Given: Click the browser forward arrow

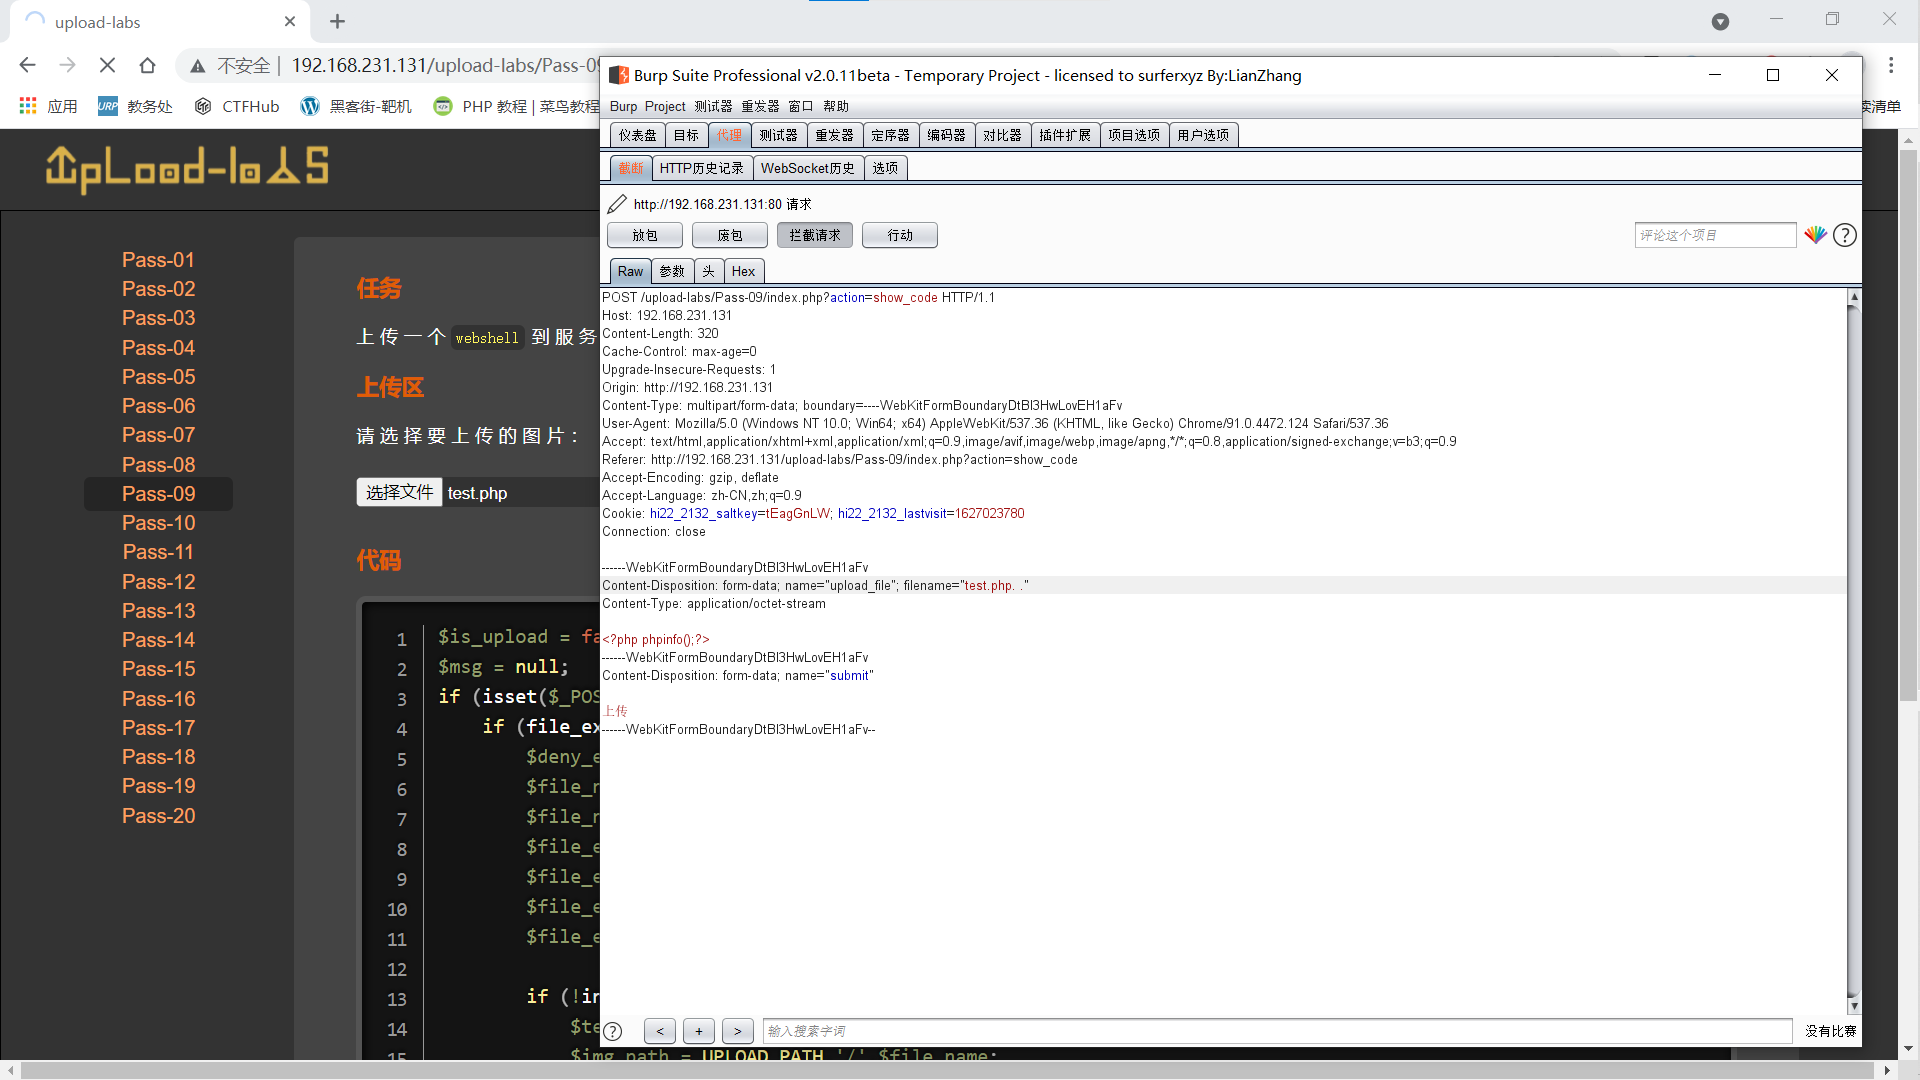Looking at the screenshot, I should coord(67,65).
